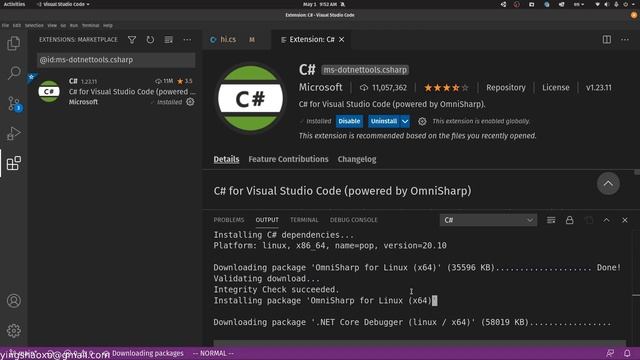Click the Disable button
640x360 pixels.
click(x=349, y=121)
